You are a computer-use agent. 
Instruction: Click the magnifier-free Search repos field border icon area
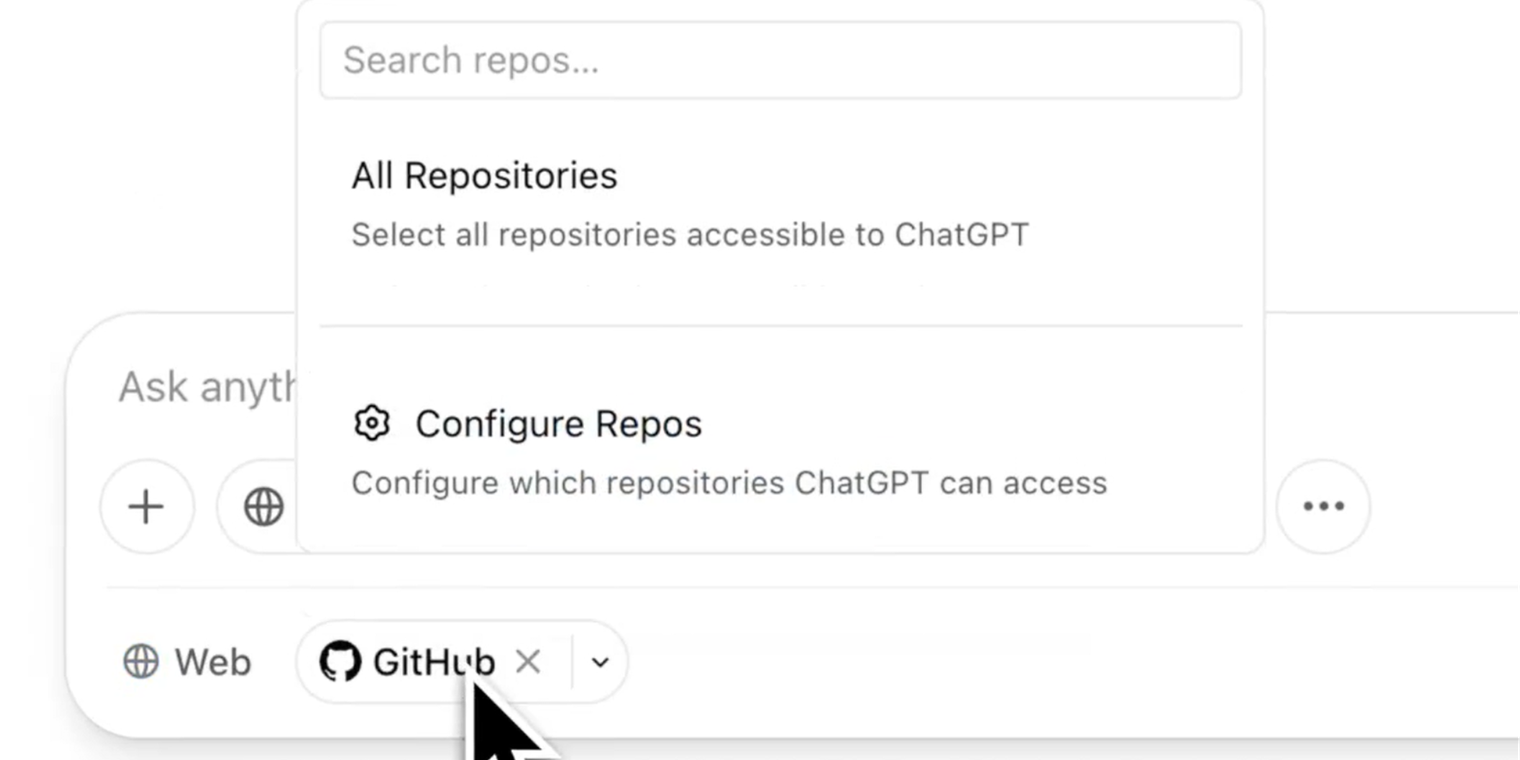(x=780, y=60)
